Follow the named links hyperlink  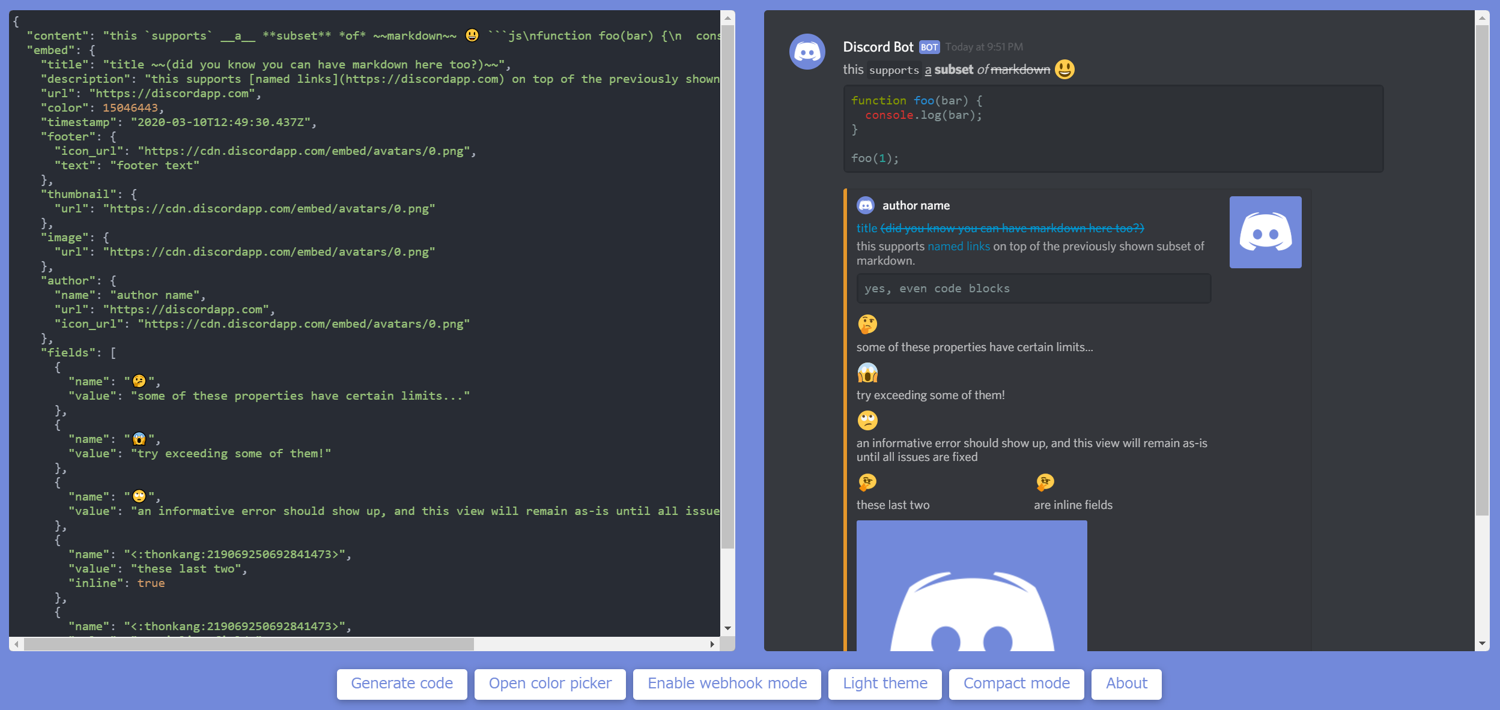(958, 246)
